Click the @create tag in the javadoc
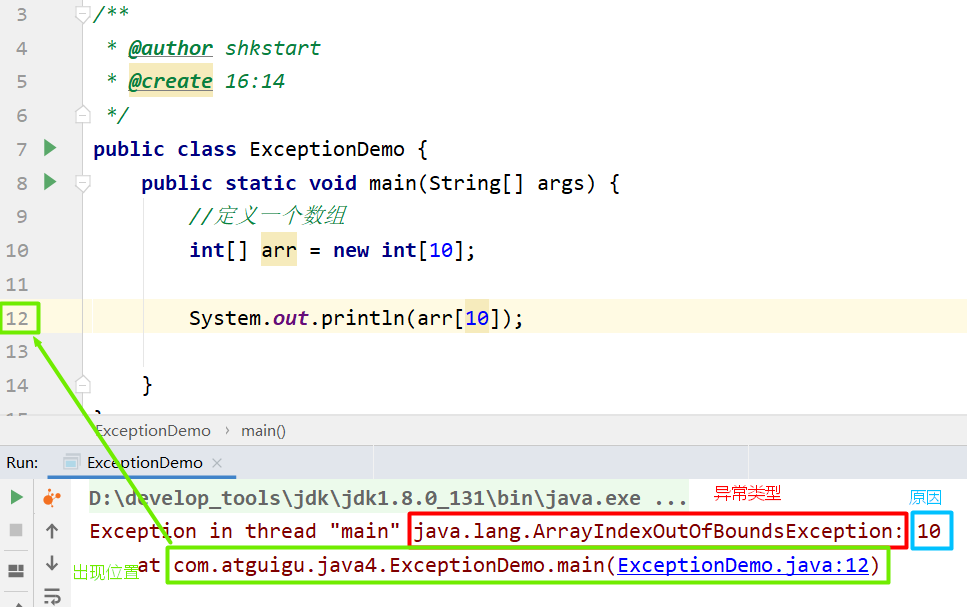Image resolution: width=967 pixels, height=607 pixels. (x=170, y=81)
